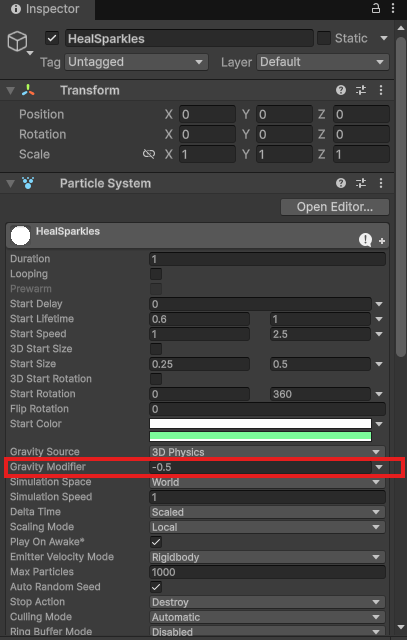Open Start Color mode dropdown arrow

click(x=379, y=424)
